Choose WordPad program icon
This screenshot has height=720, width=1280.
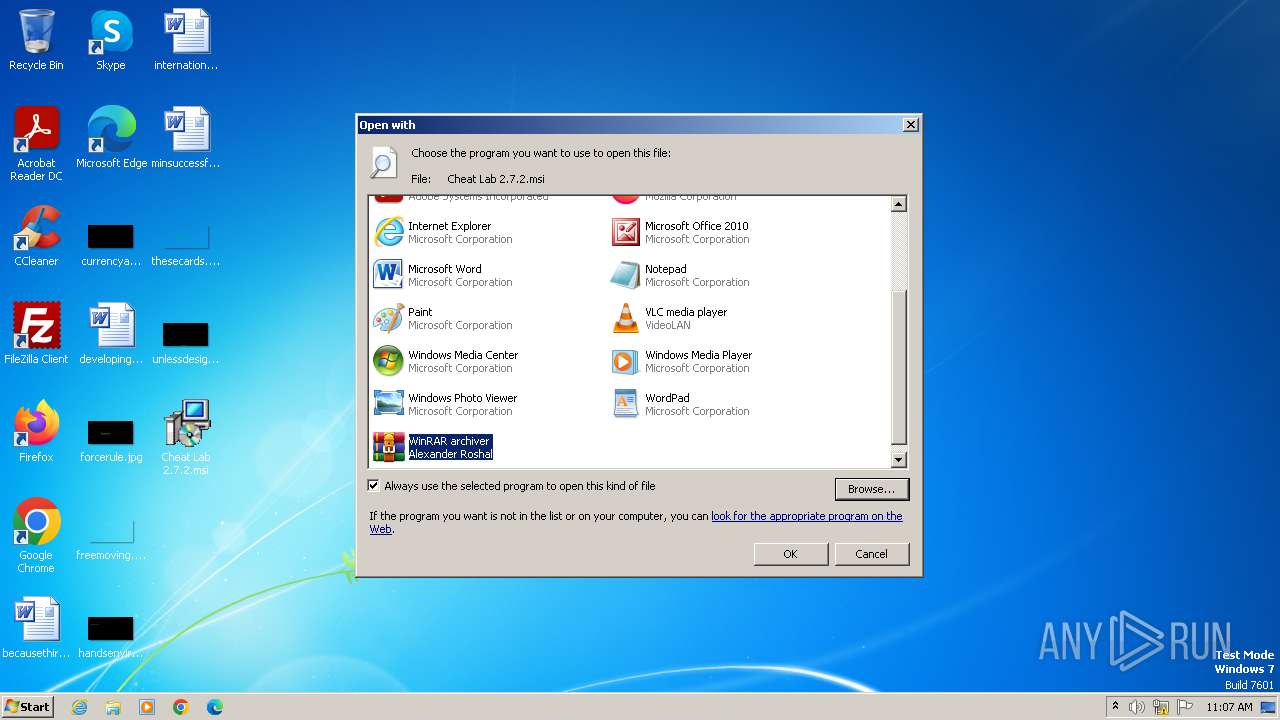pyautogui.click(x=625, y=404)
